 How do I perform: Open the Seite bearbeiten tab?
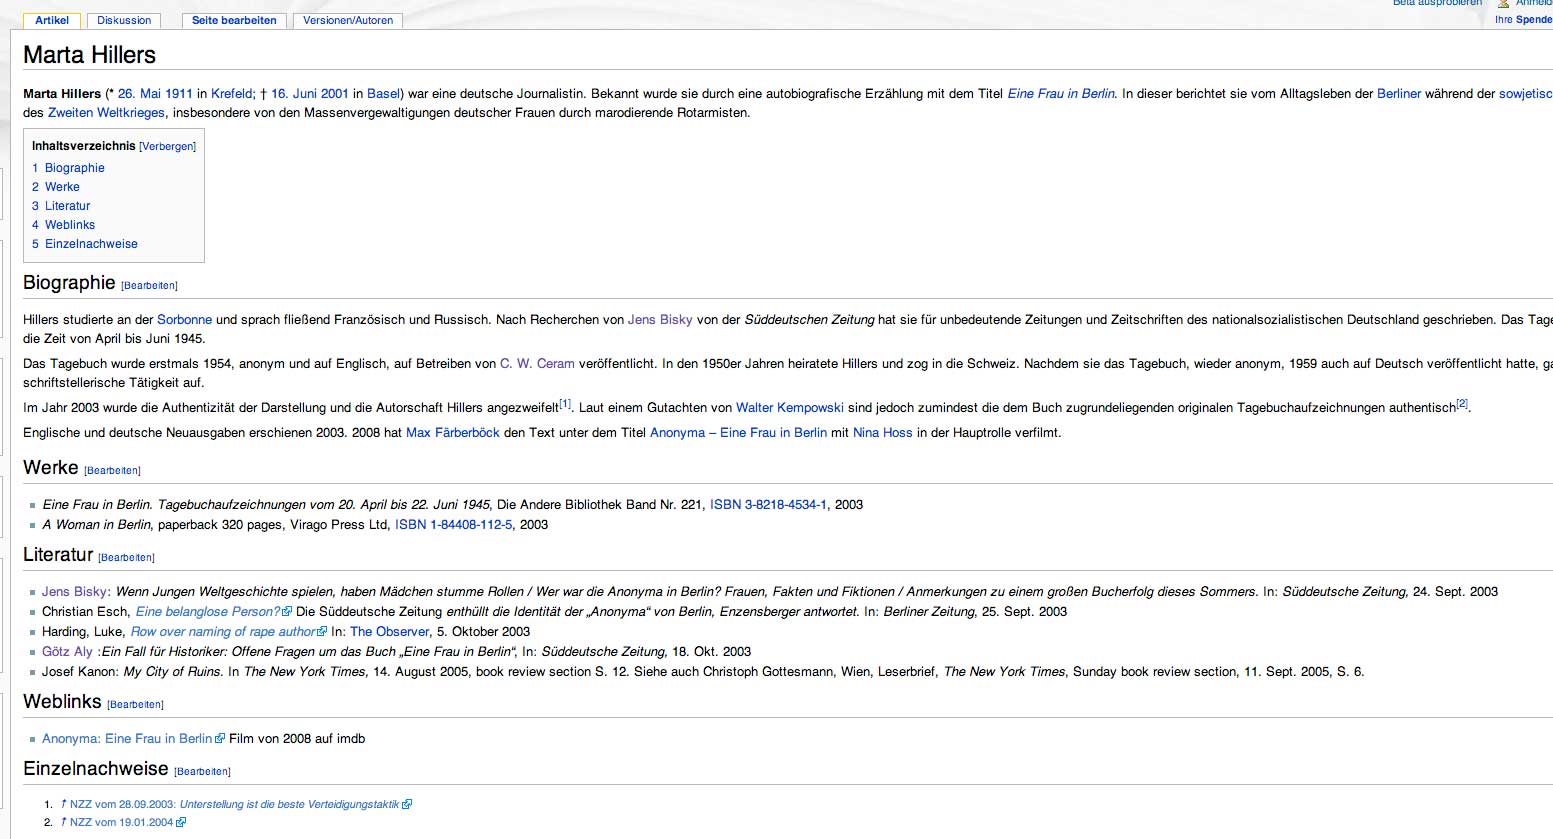234,20
